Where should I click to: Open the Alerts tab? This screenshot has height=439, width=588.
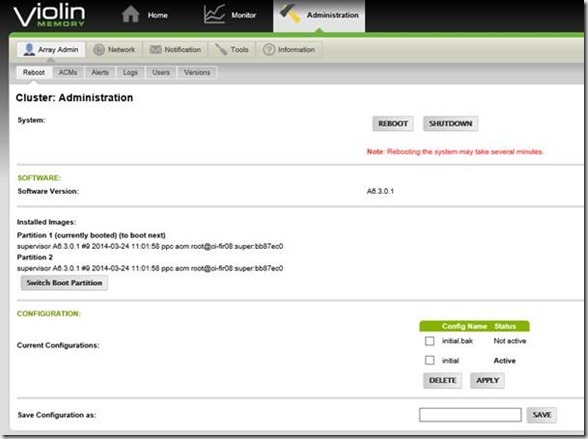click(x=100, y=72)
